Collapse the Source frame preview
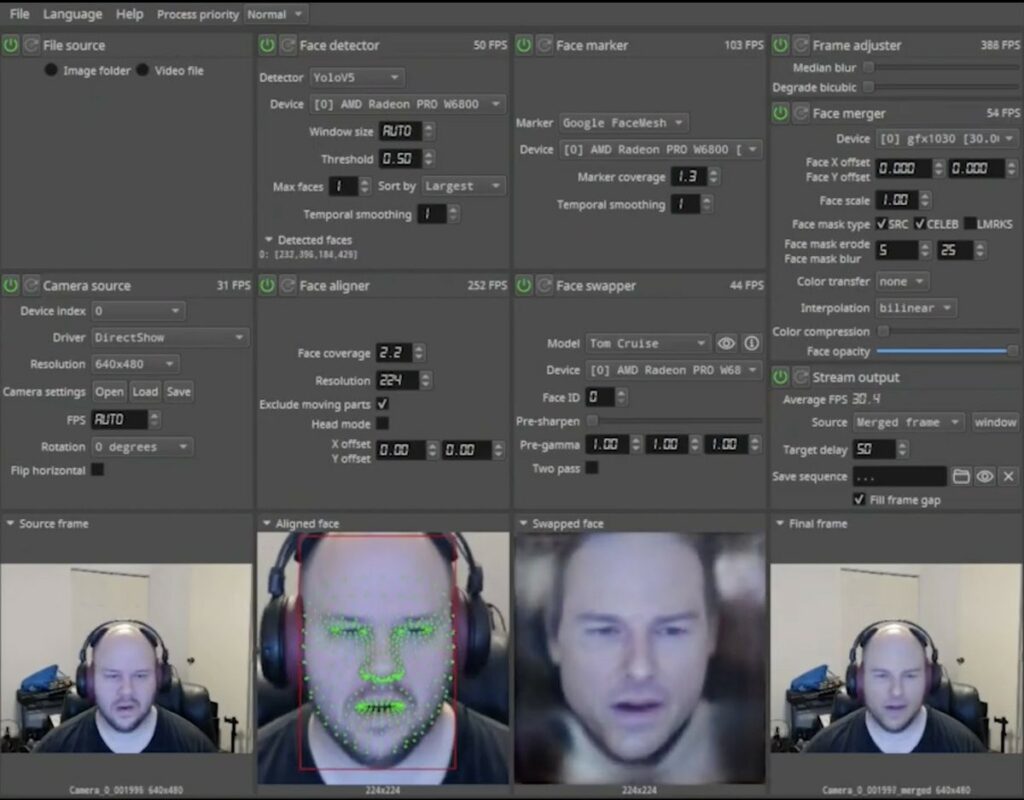Viewport: 1024px width, 800px height. (10, 523)
